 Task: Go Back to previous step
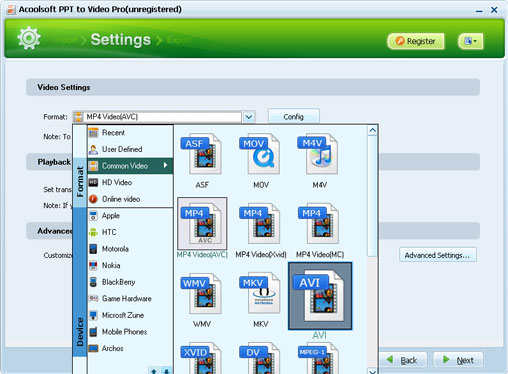click(403, 360)
